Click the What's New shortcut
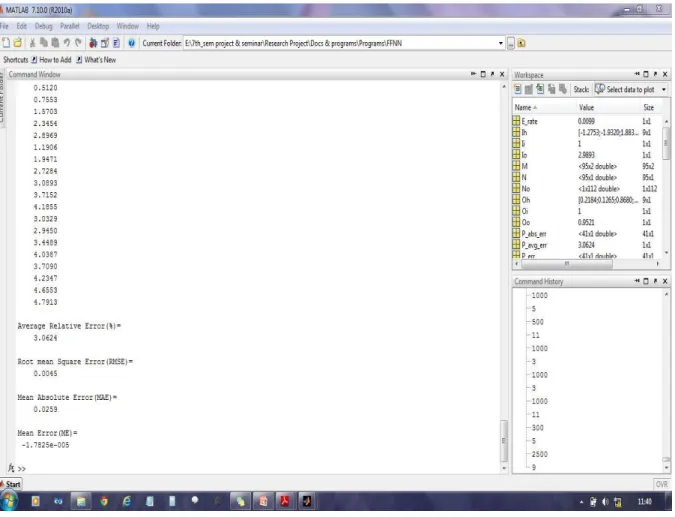This screenshot has width=675, height=517. [96, 60]
